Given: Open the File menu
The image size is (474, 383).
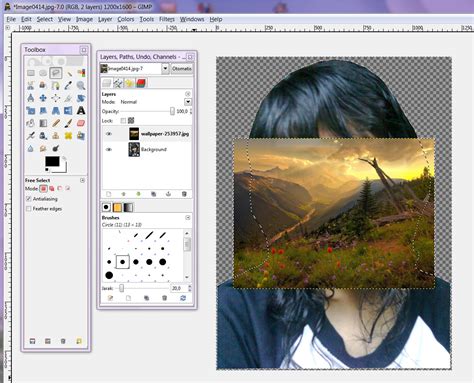Looking at the screenshot, I should point(11,19).
